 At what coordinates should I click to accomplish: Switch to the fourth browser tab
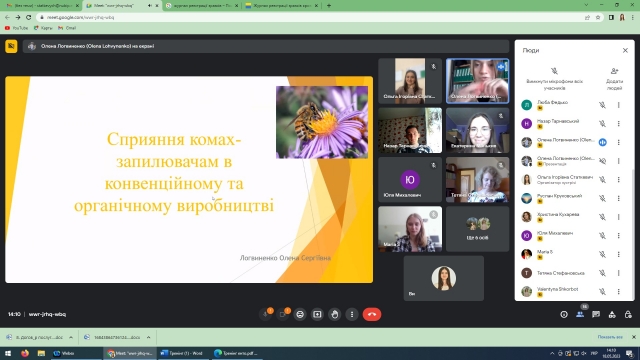[281, 6]
